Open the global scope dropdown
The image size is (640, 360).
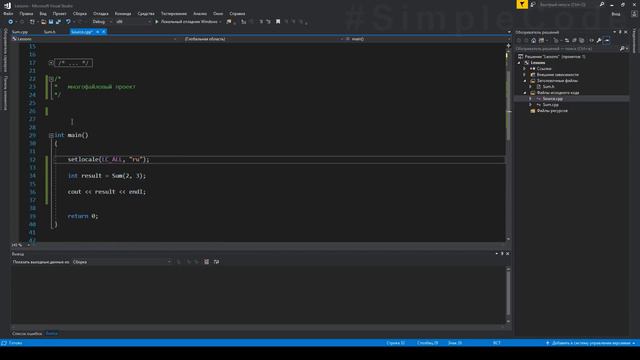[x=263, y=39]
